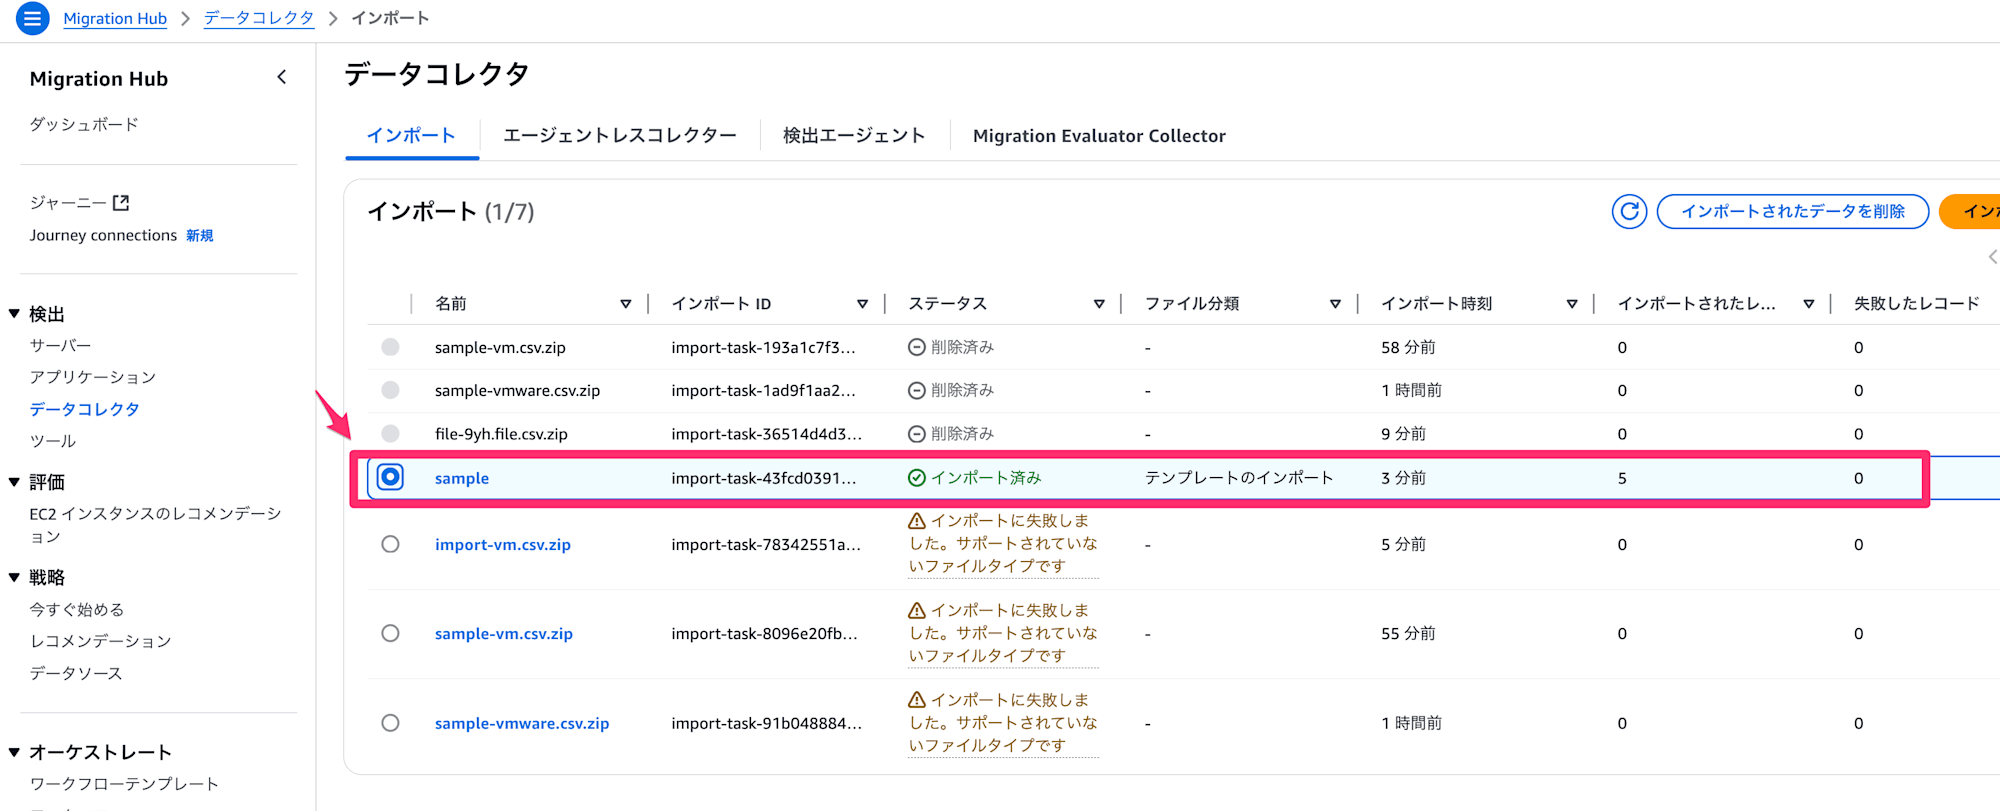
Task: Go to ダッシュボード in the sidebar
Action: click(x=84, y=124)
